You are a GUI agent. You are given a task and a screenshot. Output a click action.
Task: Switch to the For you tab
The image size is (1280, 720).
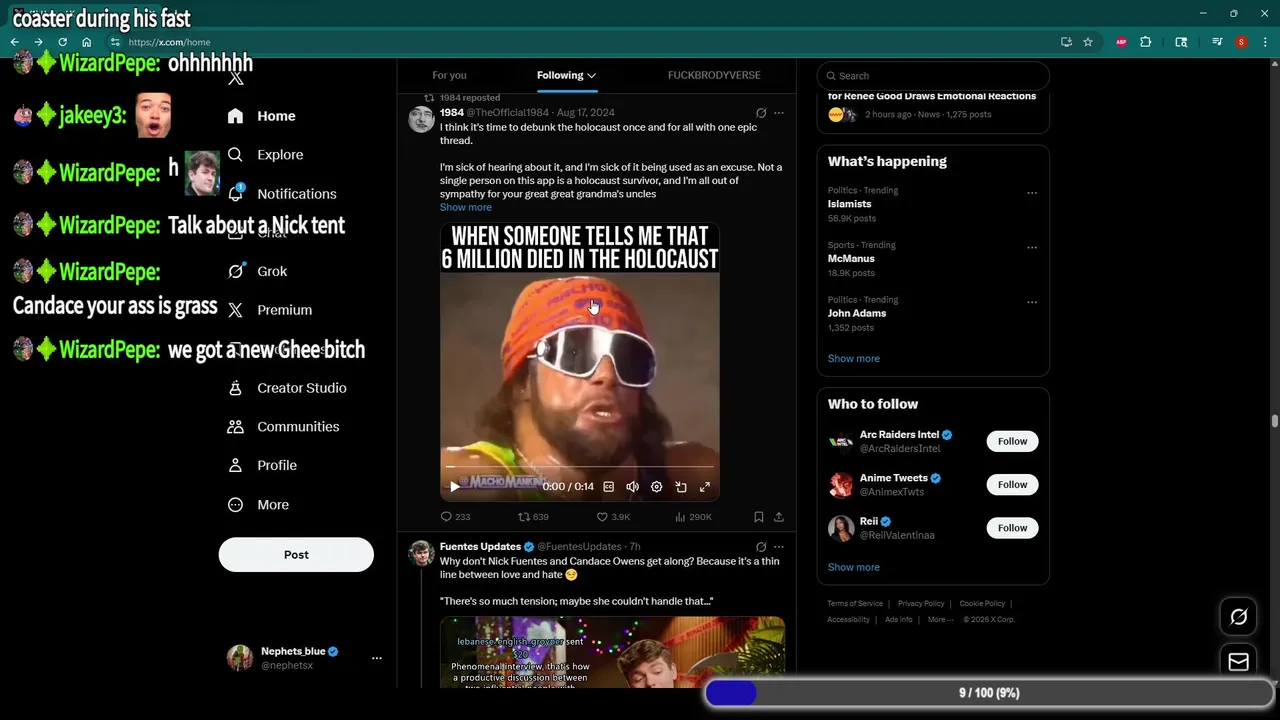coord(449,75)
